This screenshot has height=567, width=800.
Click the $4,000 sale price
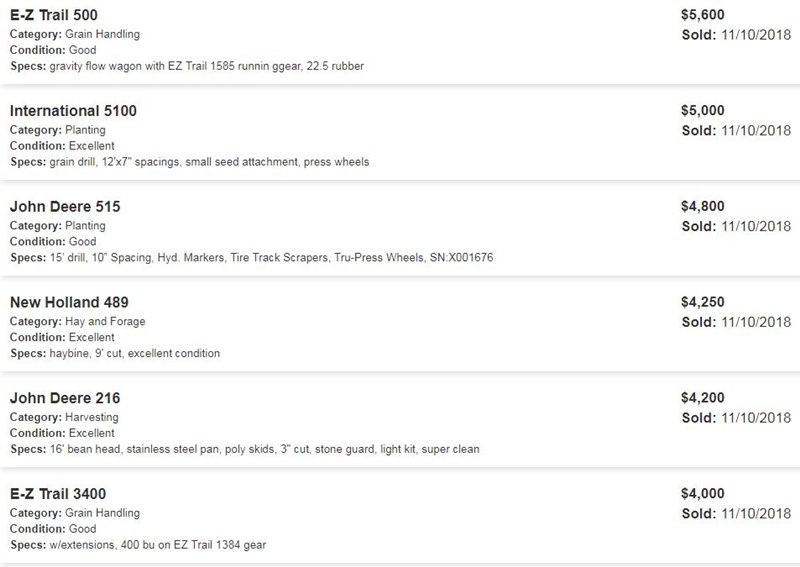pyautogui.click(x=703, y=494)
